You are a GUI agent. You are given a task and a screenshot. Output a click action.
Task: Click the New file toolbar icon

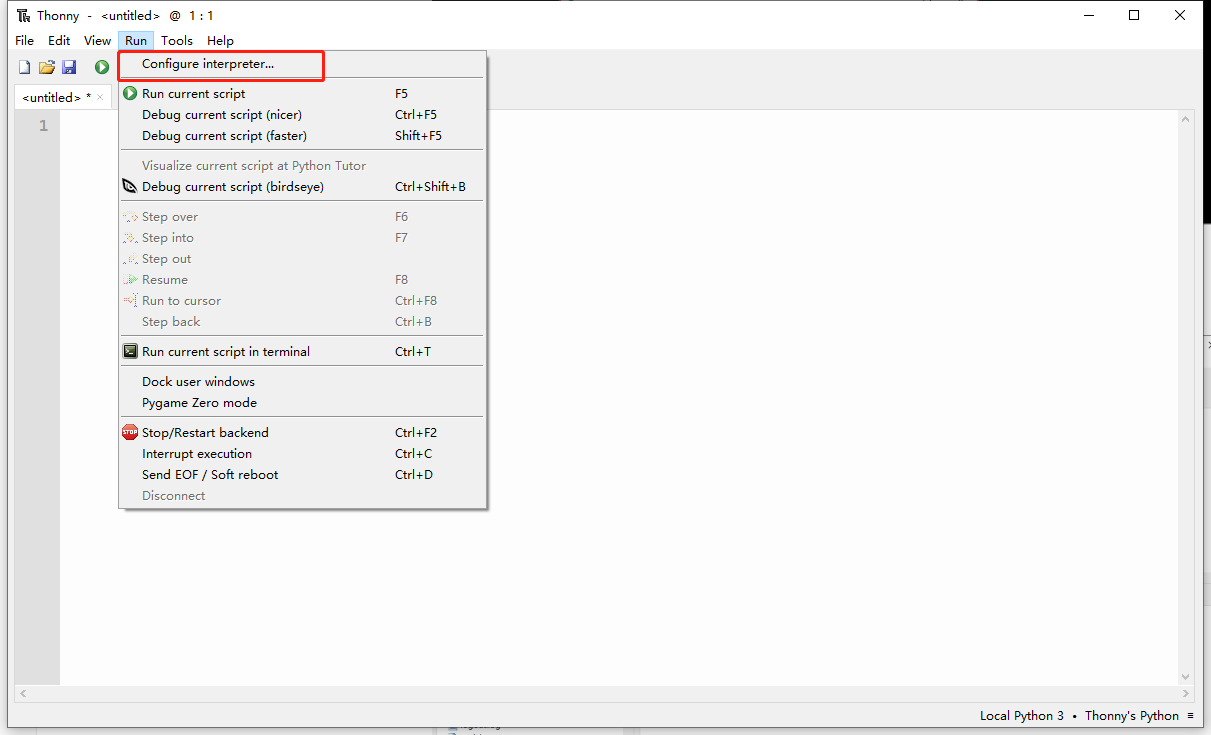click(x=25, y=67)
